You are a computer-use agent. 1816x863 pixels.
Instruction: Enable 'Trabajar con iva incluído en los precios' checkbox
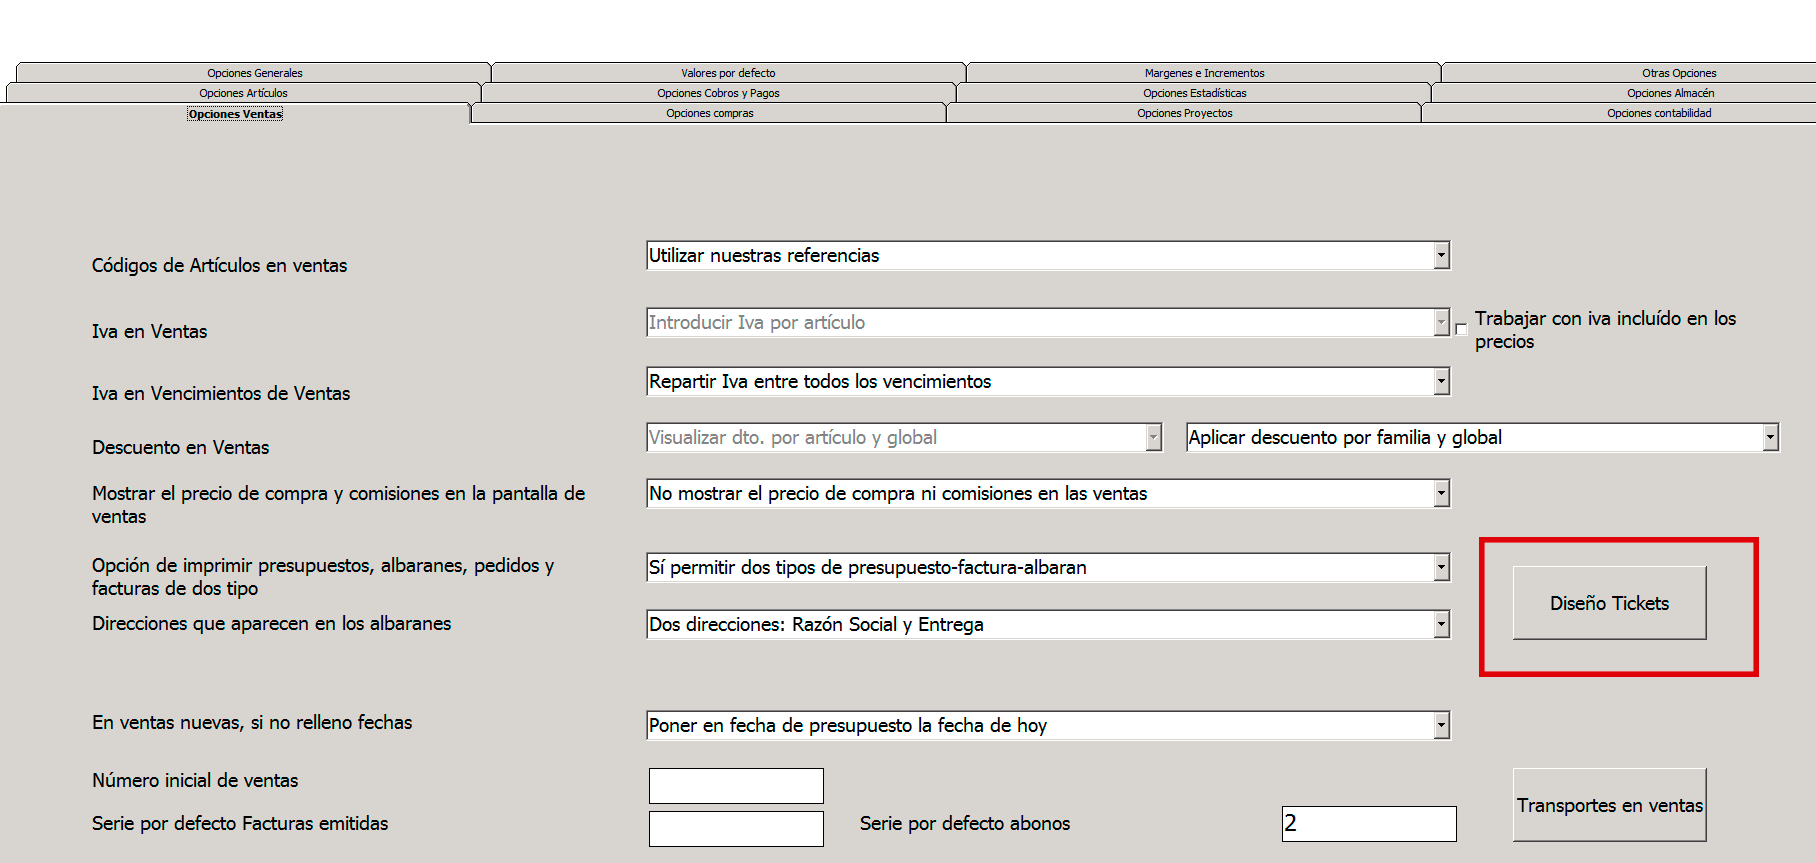1461,329
